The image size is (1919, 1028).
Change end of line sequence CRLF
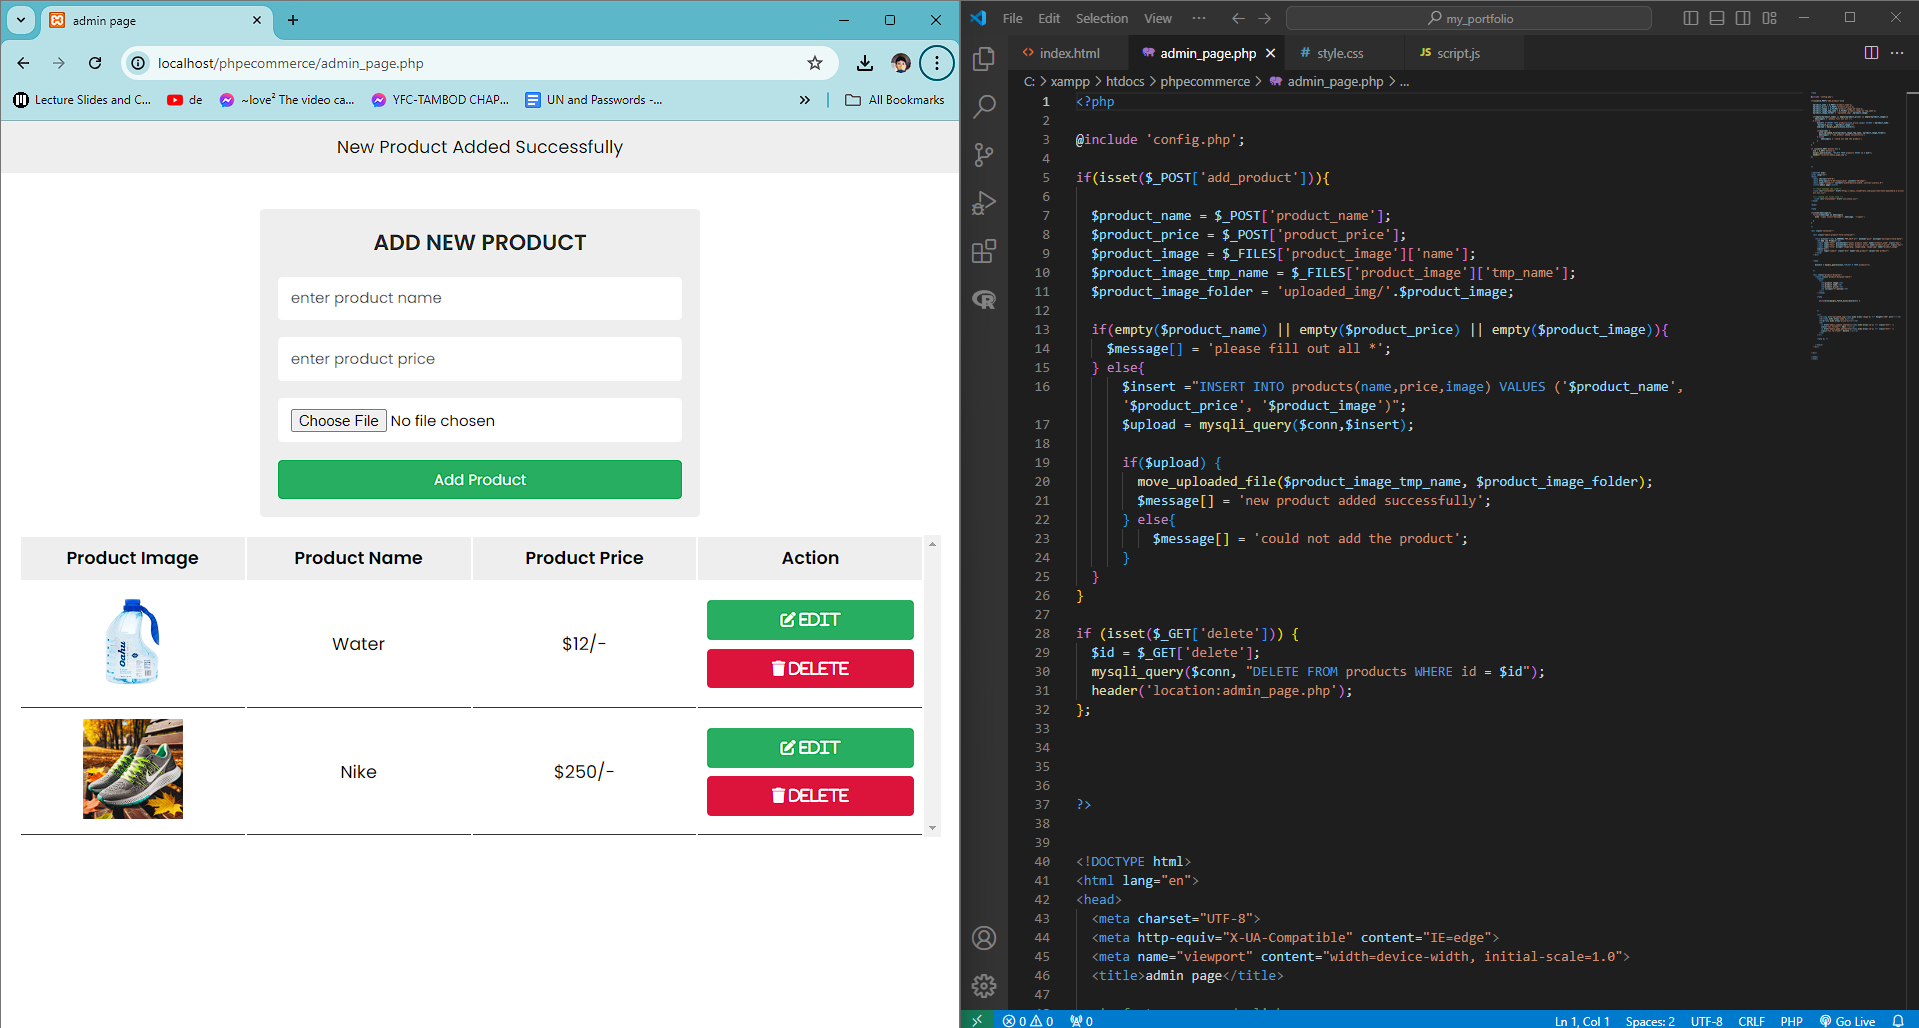[1751, 1020]
